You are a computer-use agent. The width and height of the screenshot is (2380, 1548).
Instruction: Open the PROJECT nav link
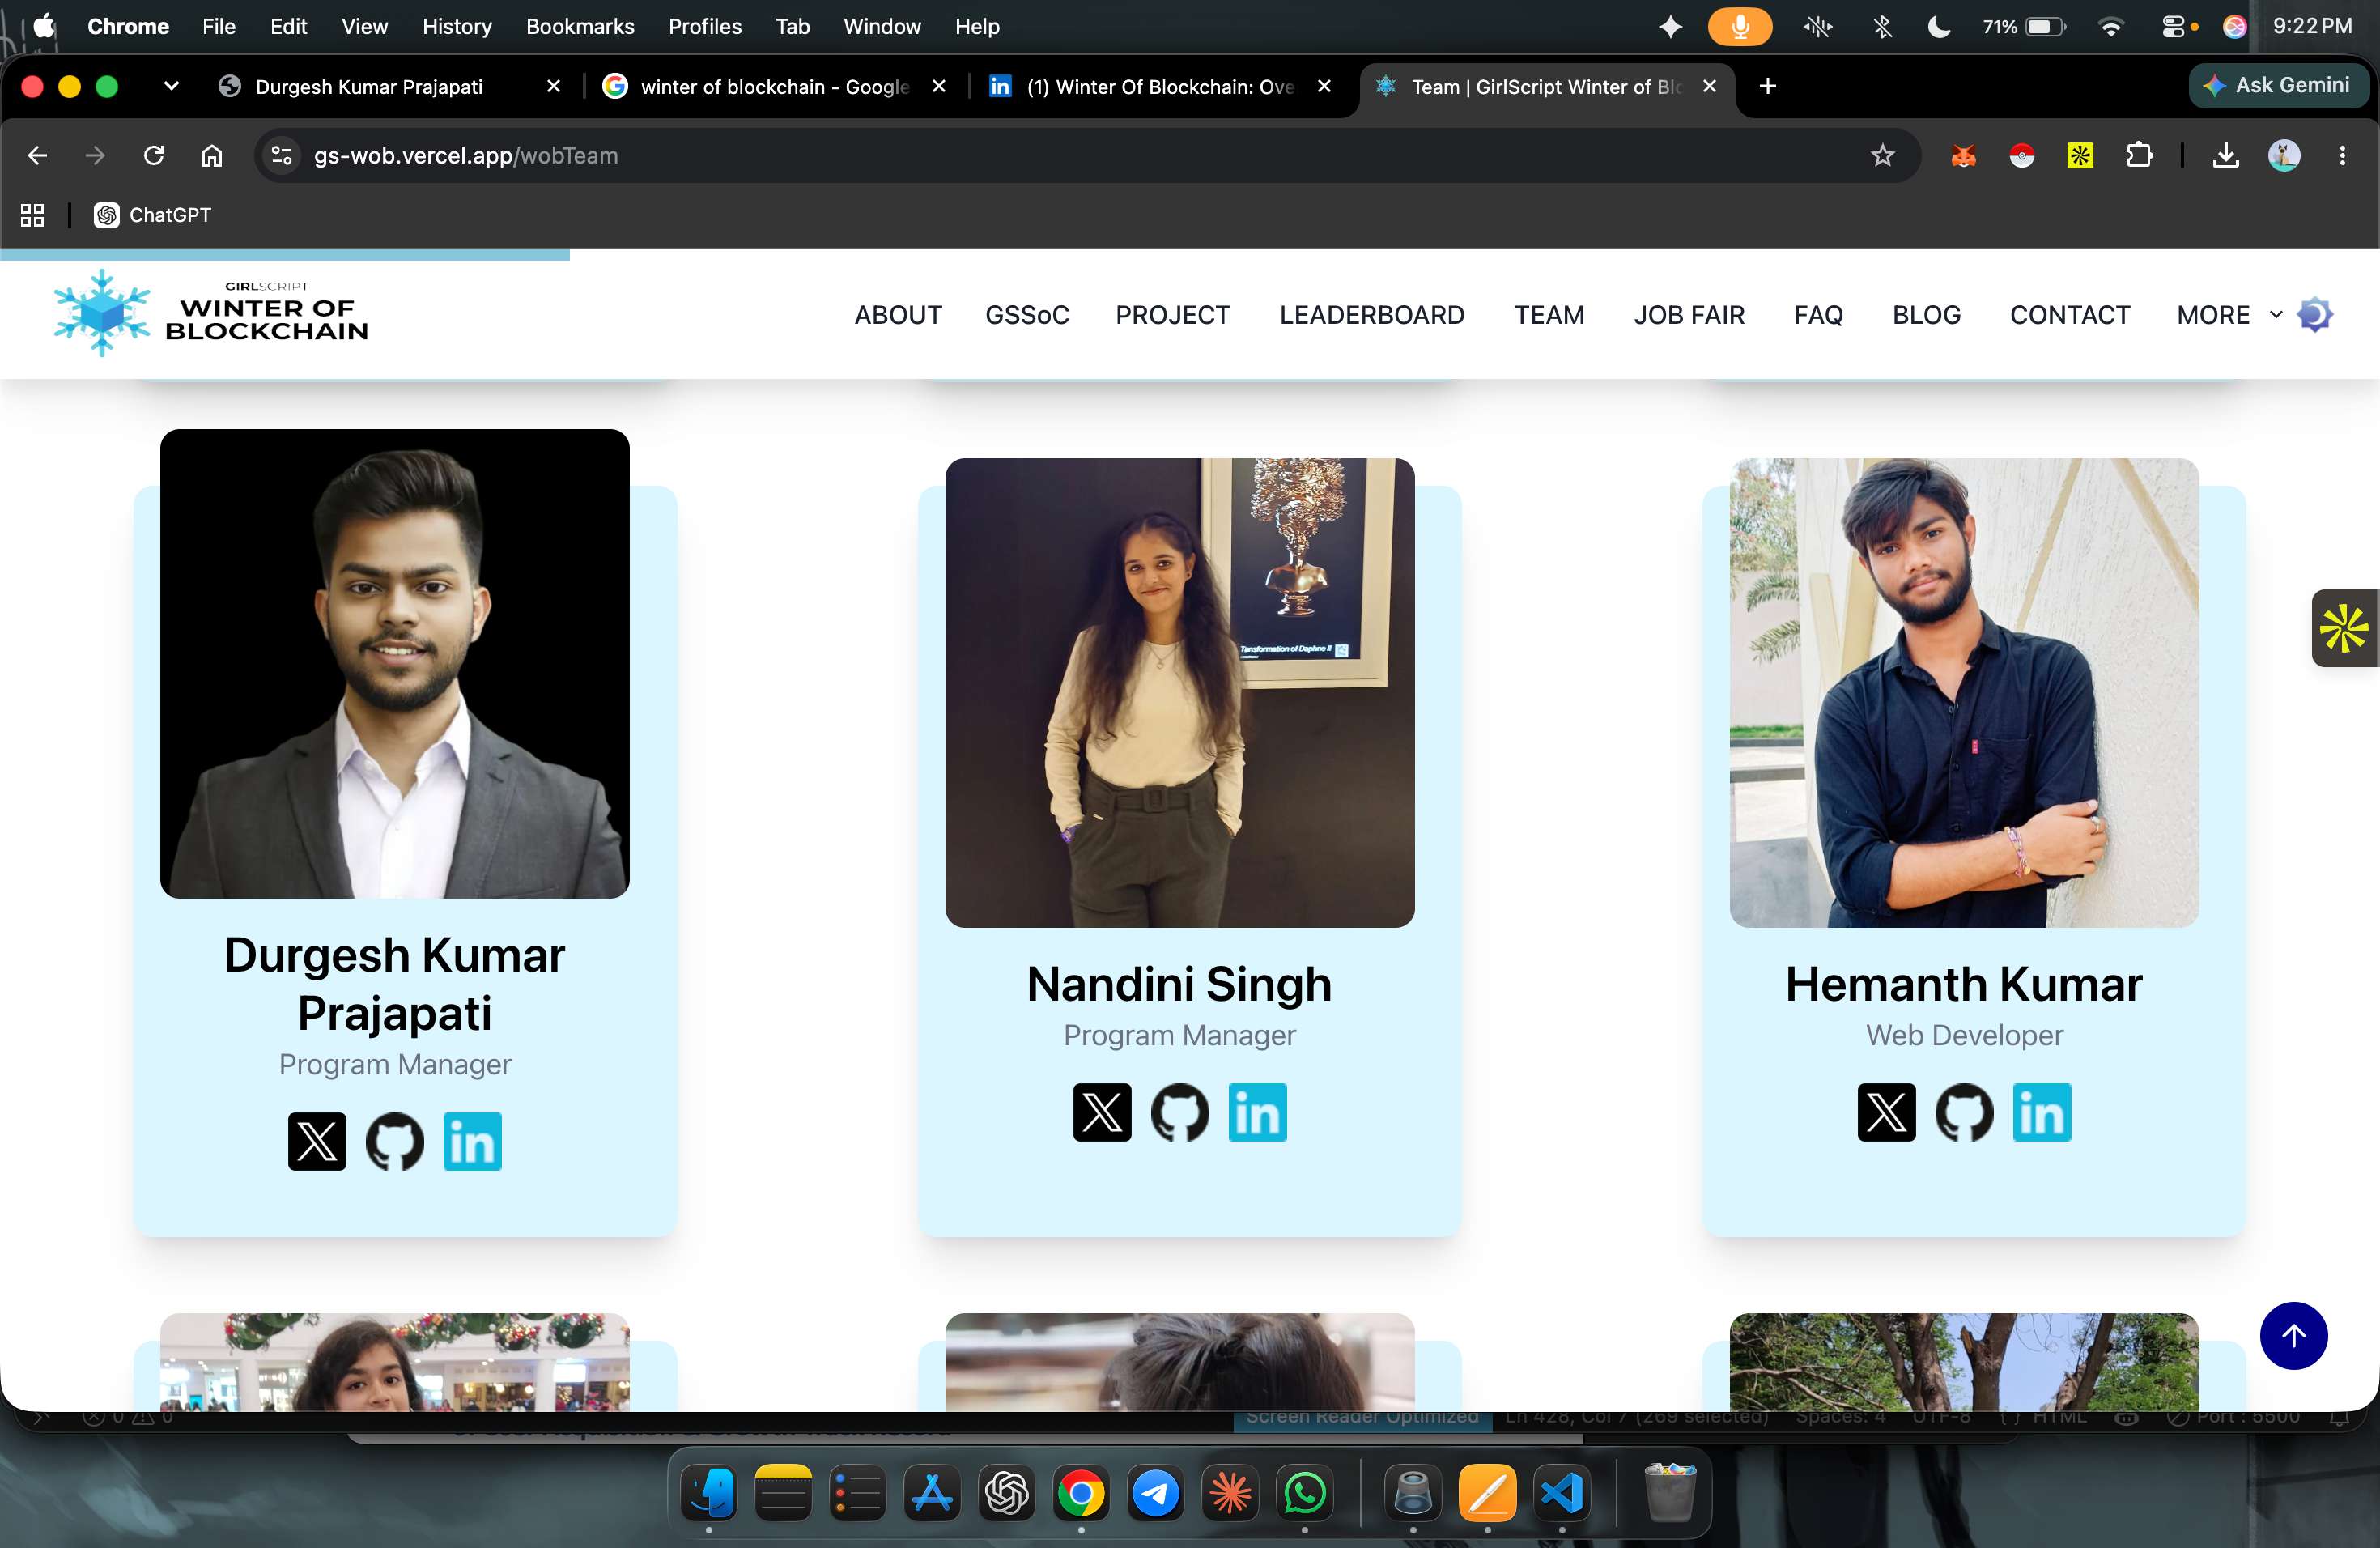pos(1173,315)
